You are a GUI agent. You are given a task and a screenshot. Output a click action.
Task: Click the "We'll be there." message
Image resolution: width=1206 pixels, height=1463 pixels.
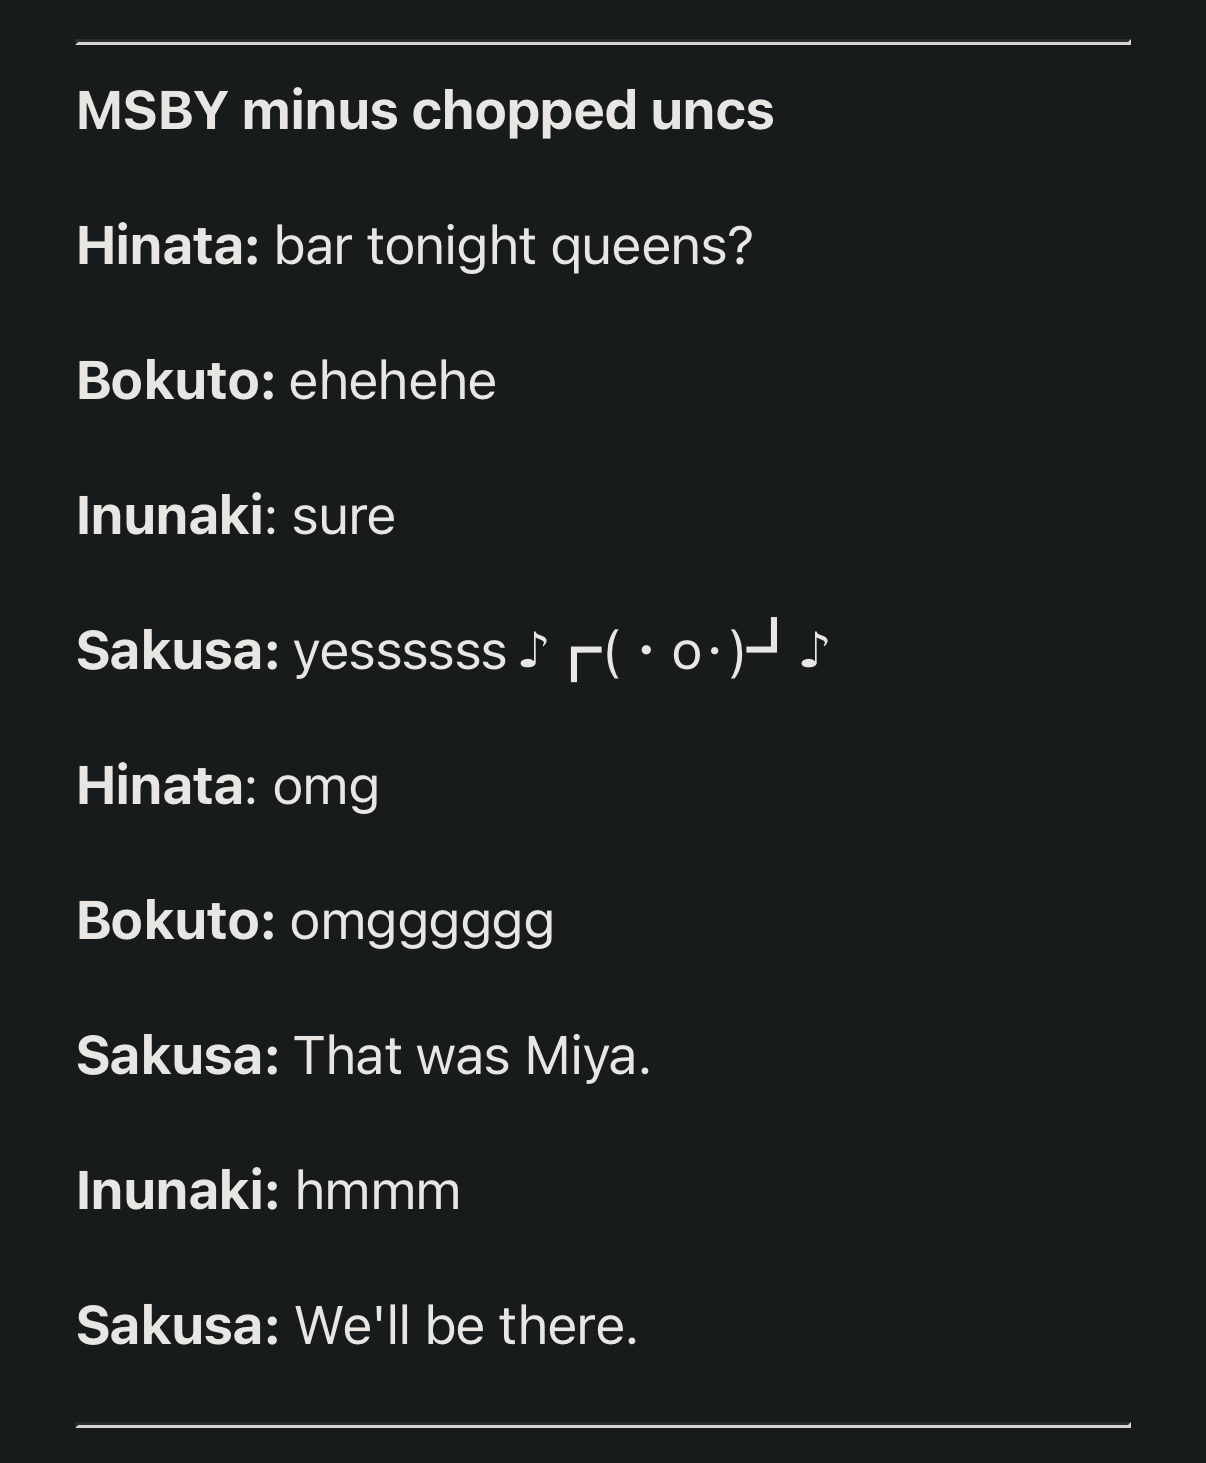(466, 1326)
